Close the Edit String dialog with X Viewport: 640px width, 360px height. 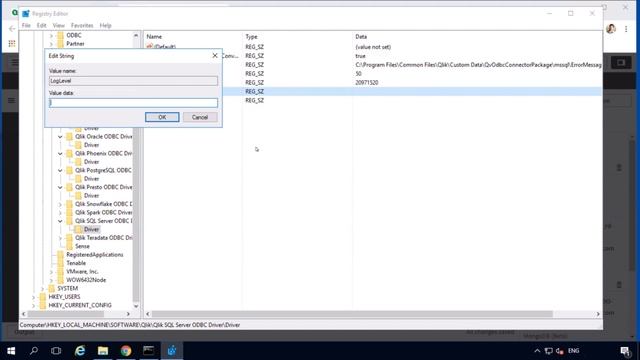point(215,56)
